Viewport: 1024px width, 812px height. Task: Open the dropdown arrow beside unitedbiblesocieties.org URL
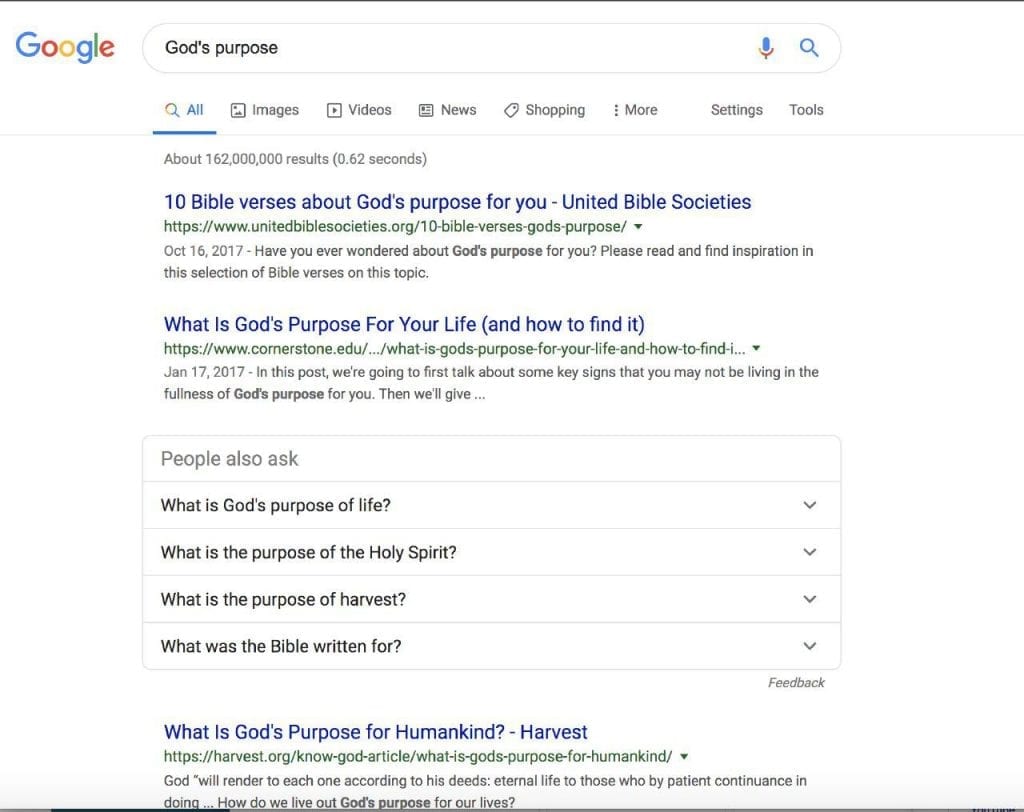coord(638,226)
